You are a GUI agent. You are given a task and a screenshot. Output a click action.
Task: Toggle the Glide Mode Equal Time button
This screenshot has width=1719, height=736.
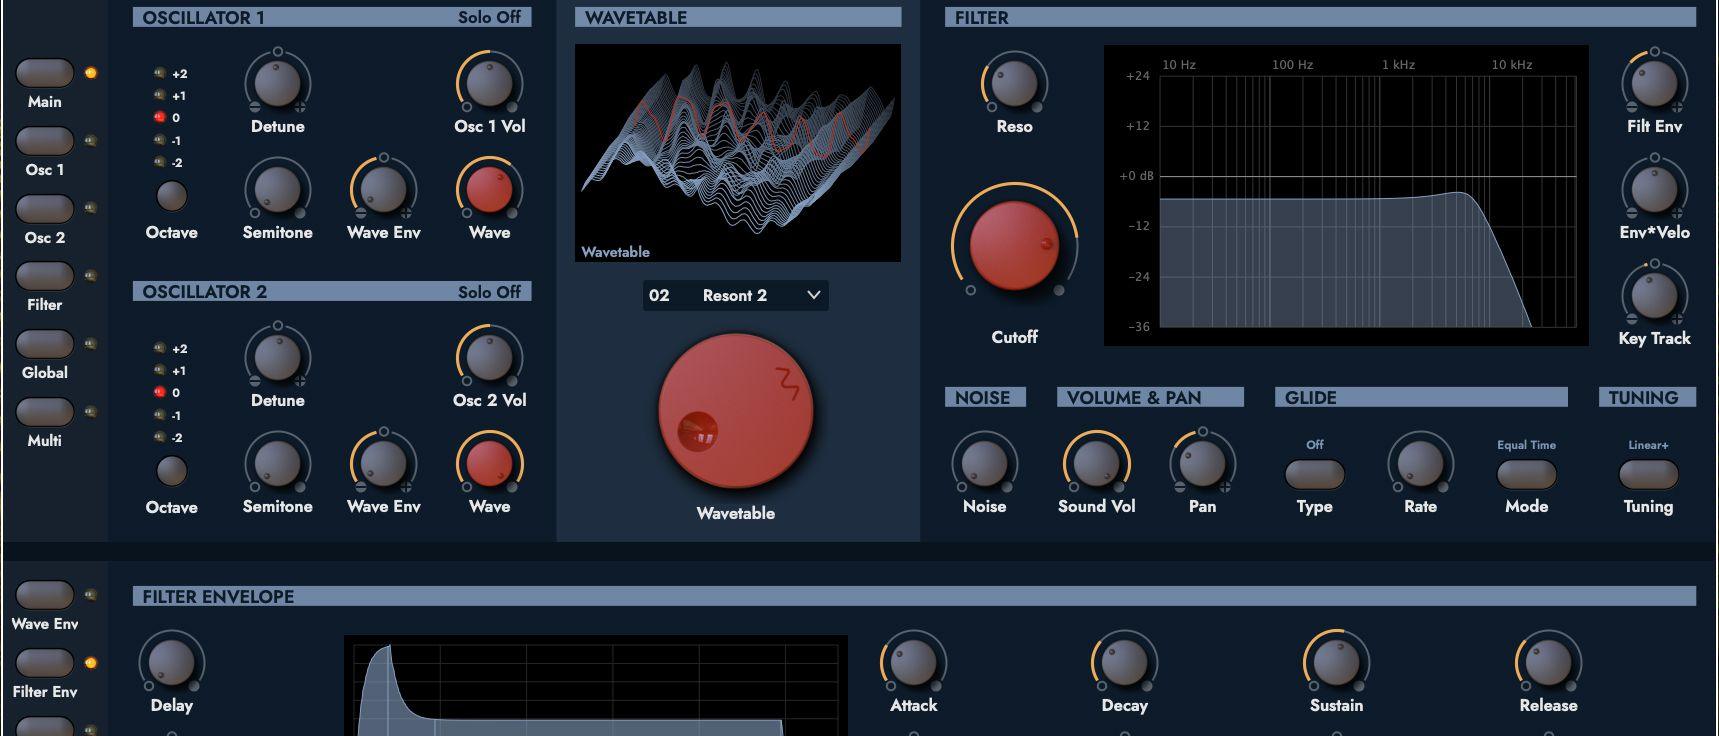[1526, 474]
